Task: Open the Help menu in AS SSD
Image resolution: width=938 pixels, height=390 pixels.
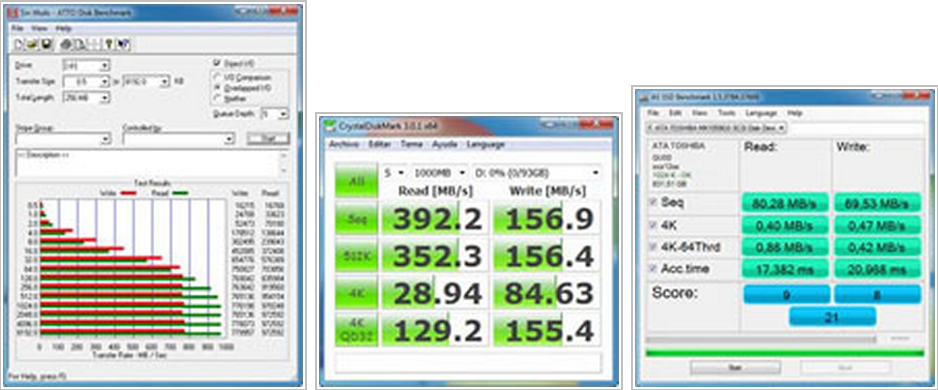Action: [x=795, y=113]
